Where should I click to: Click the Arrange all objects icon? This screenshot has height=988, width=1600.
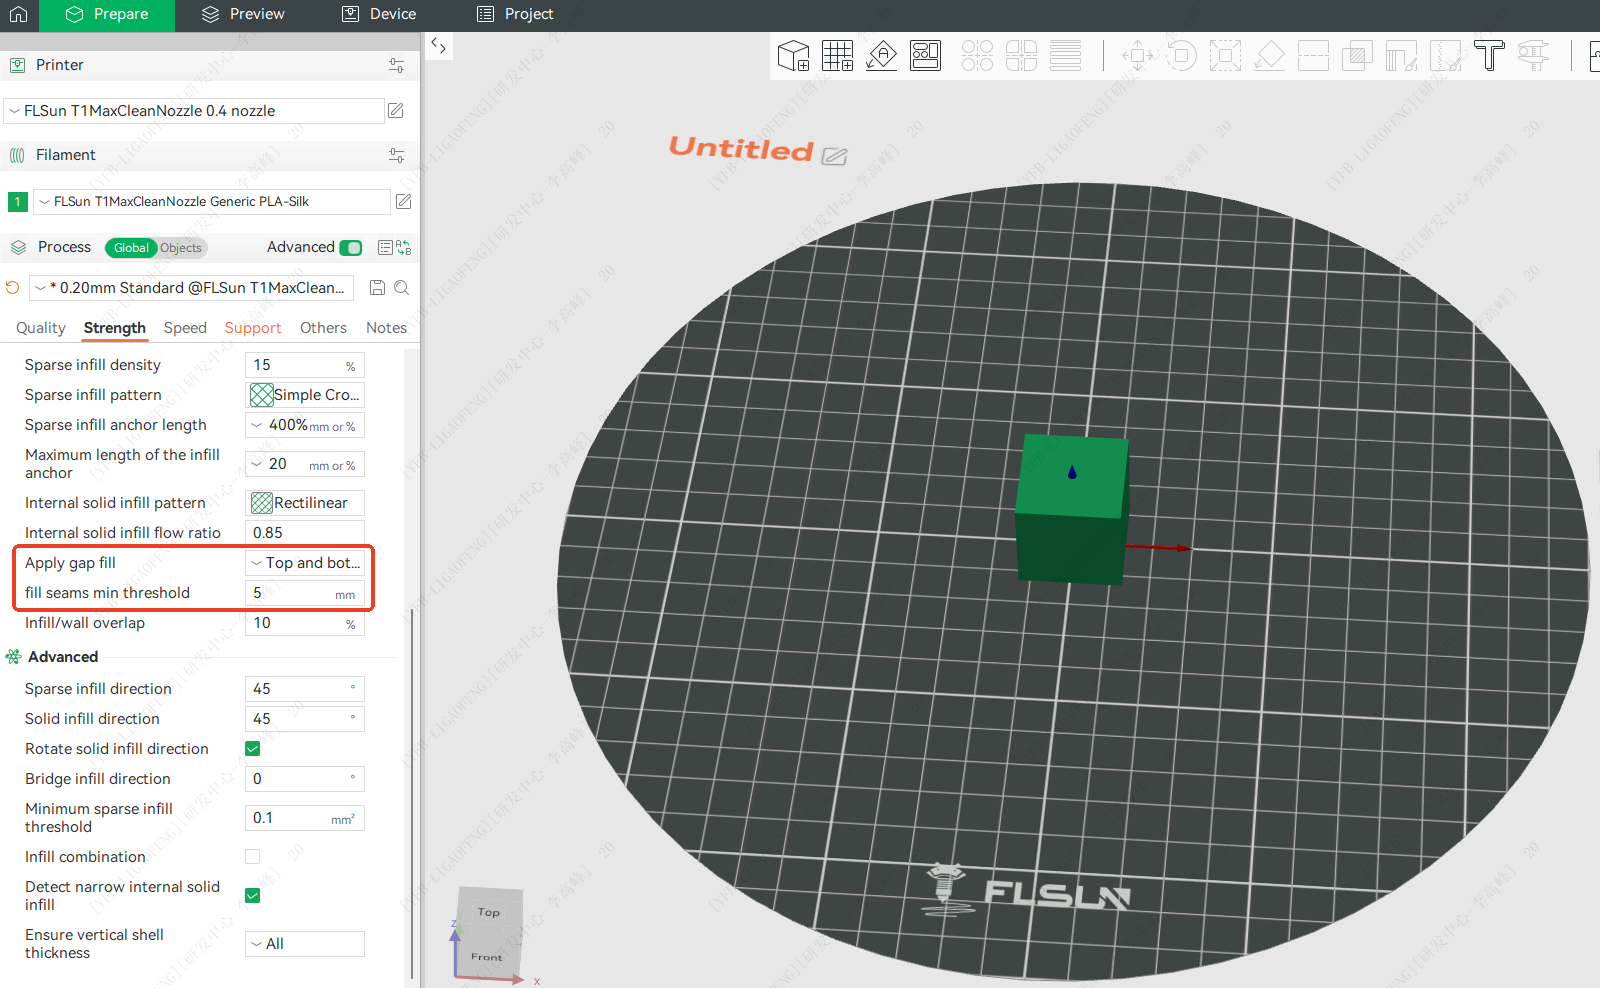925,55
